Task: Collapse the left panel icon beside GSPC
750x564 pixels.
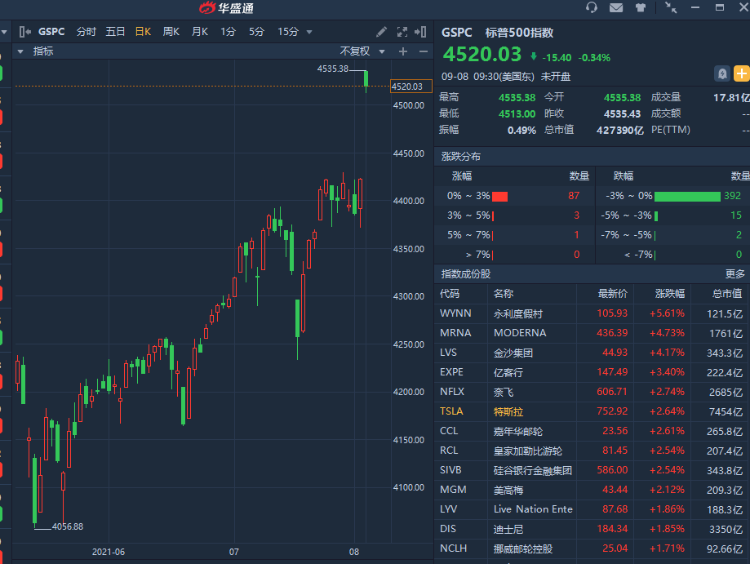Action: click(24, 32)
